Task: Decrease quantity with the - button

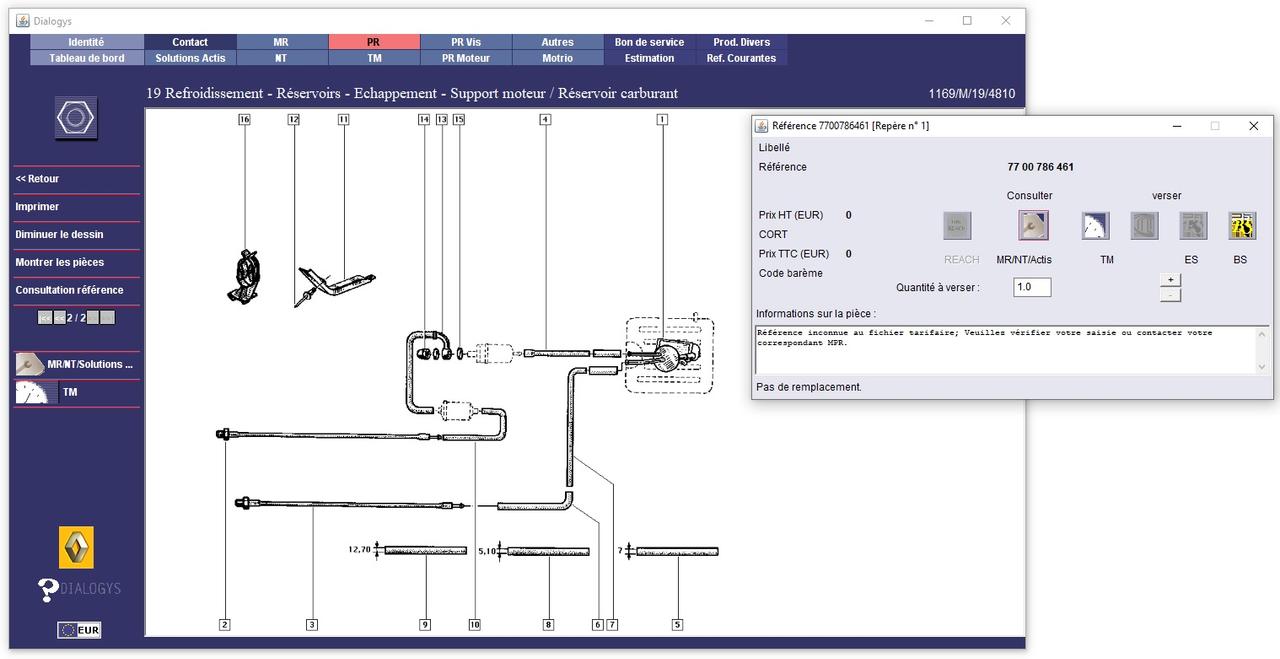Action: click(x=1170, y=295)
